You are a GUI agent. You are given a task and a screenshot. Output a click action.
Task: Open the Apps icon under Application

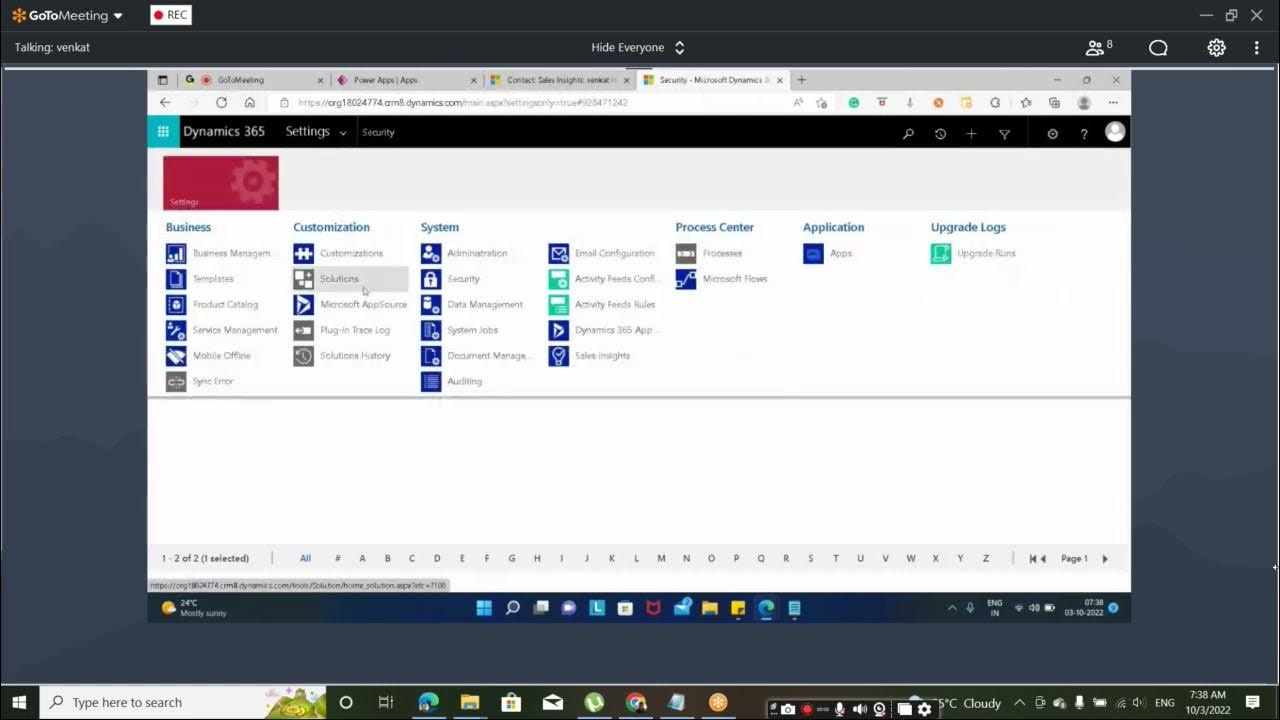[x=813, y=254]
